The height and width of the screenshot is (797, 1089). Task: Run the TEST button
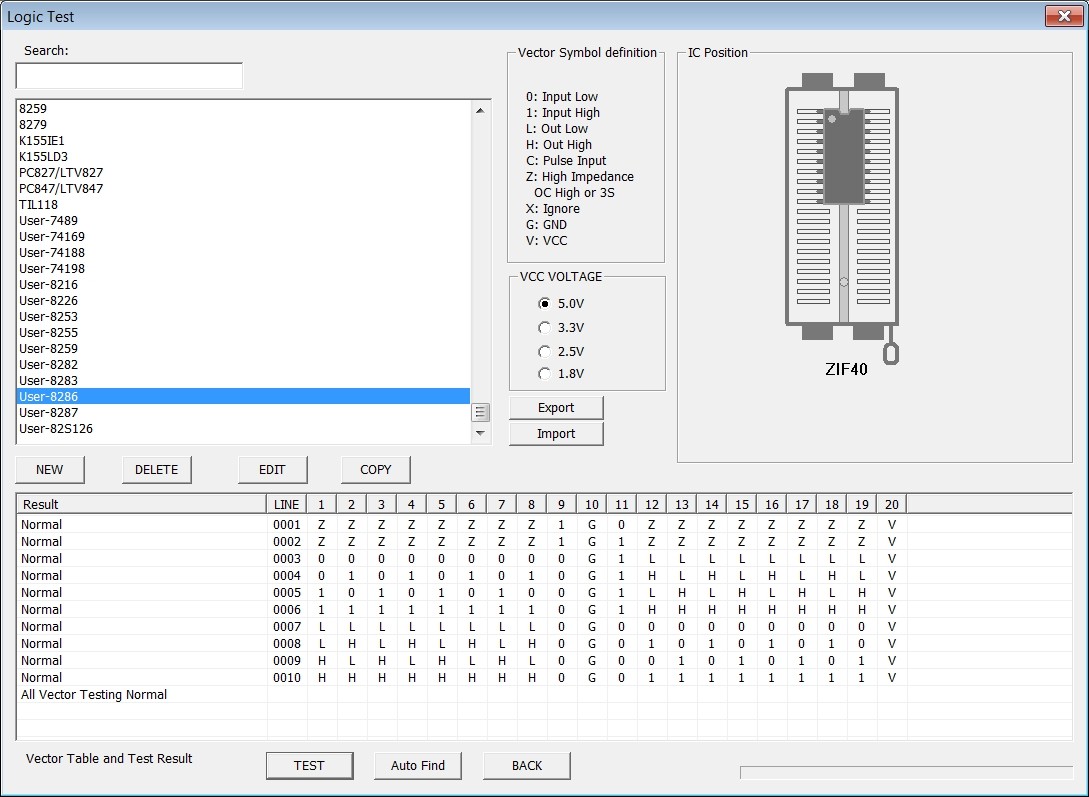point(309,766)
